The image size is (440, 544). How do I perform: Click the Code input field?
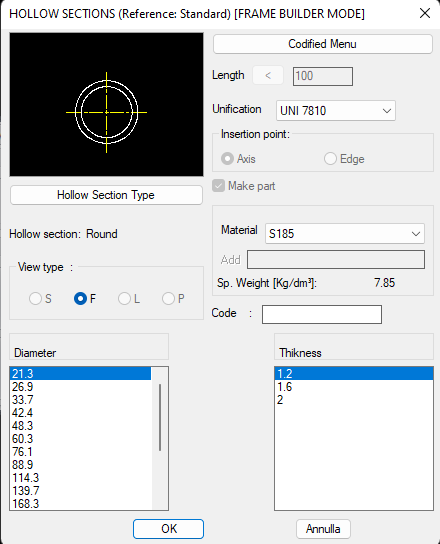point(322,314)
